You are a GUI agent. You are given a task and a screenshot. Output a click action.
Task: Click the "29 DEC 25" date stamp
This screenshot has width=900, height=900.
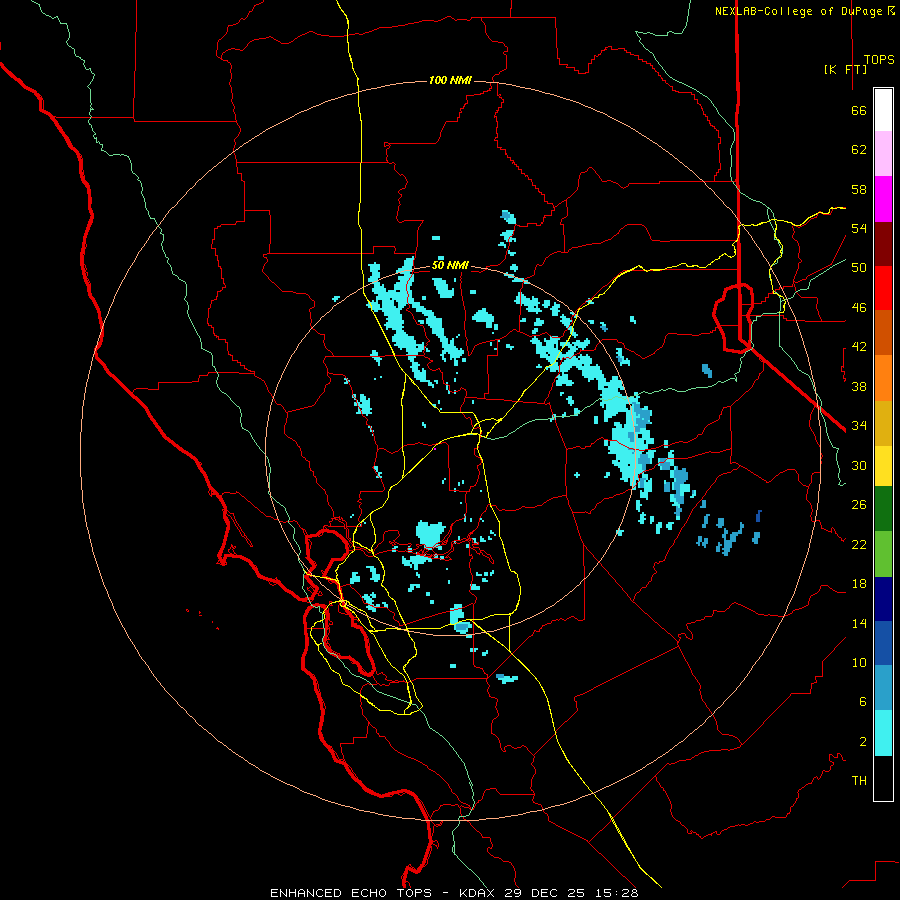545,893
